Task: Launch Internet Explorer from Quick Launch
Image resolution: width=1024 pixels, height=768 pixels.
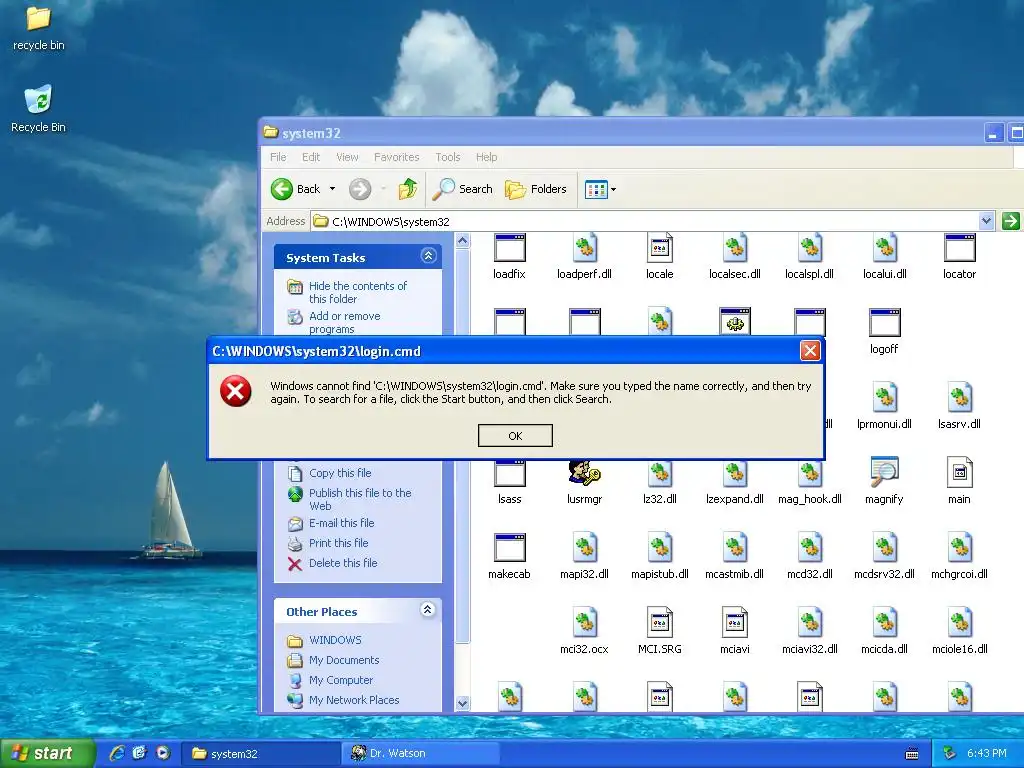Action: coord(118,753)
